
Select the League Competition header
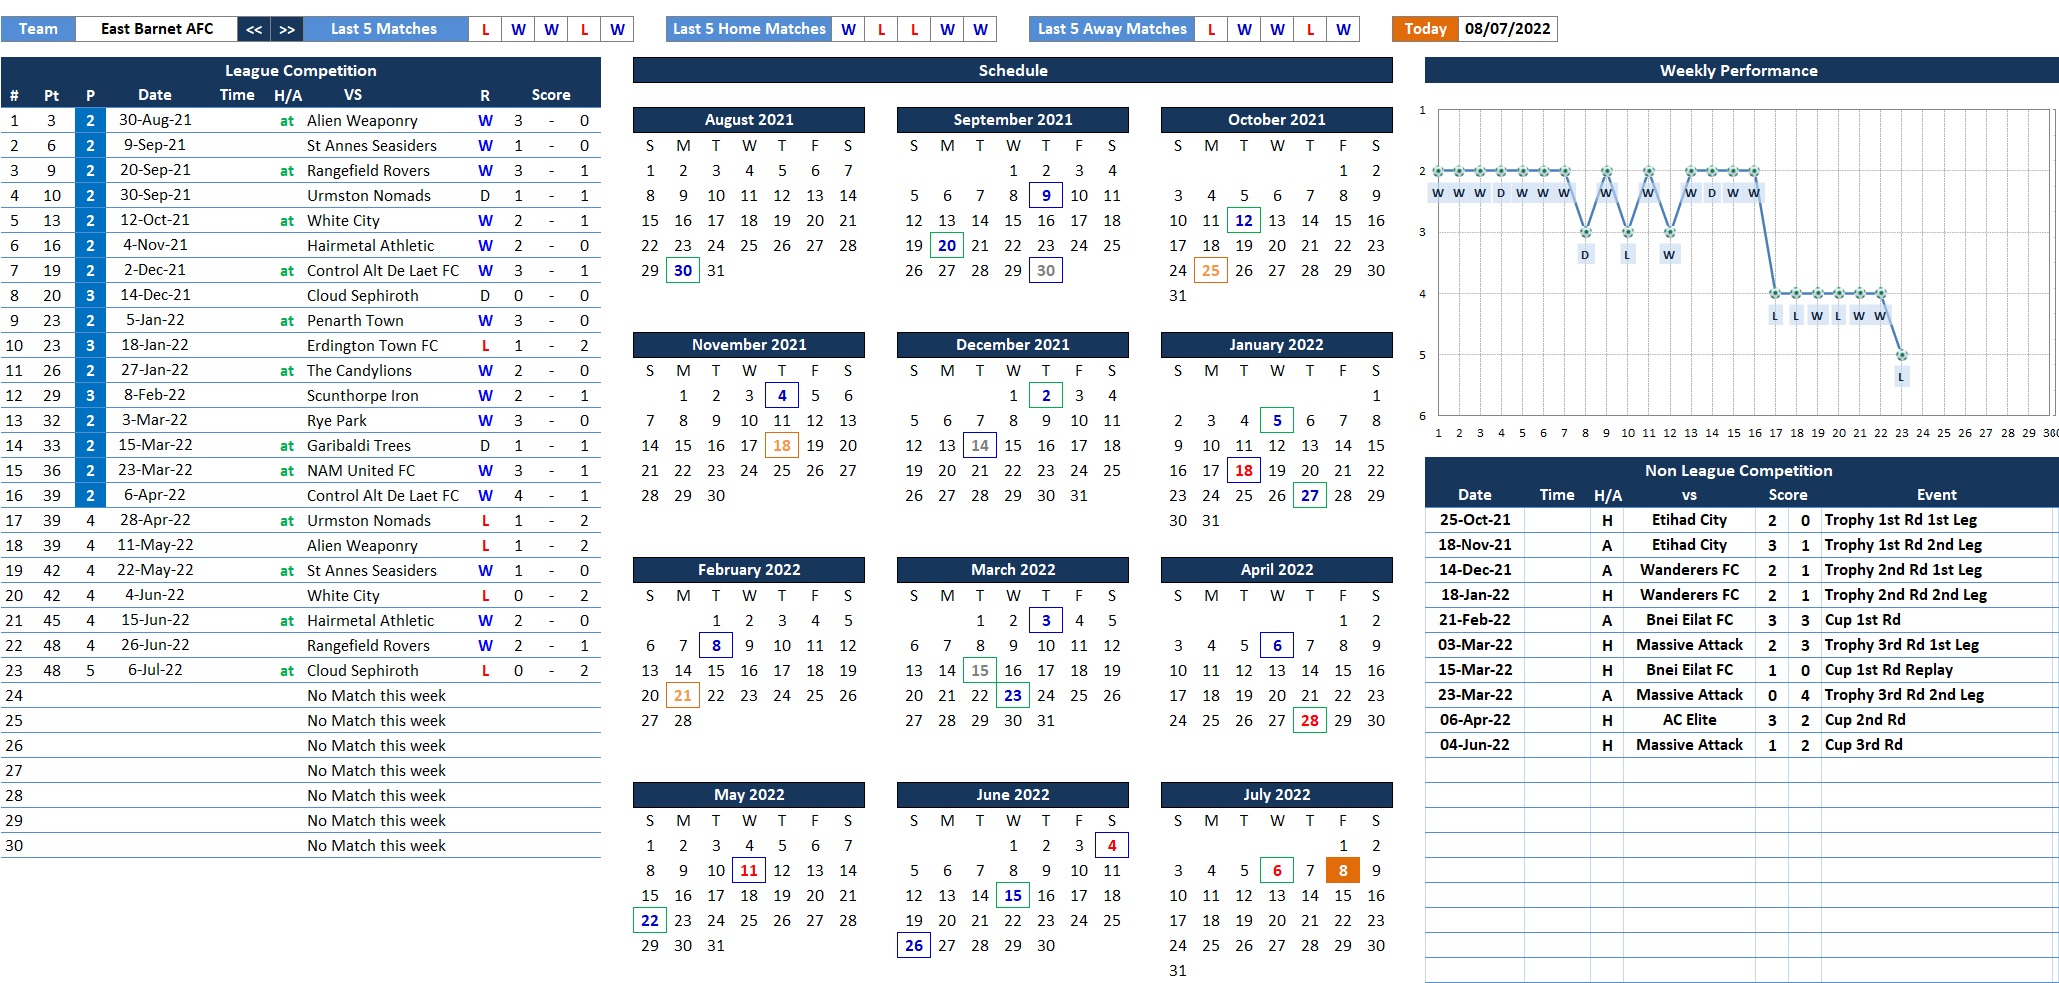(300, 70)
